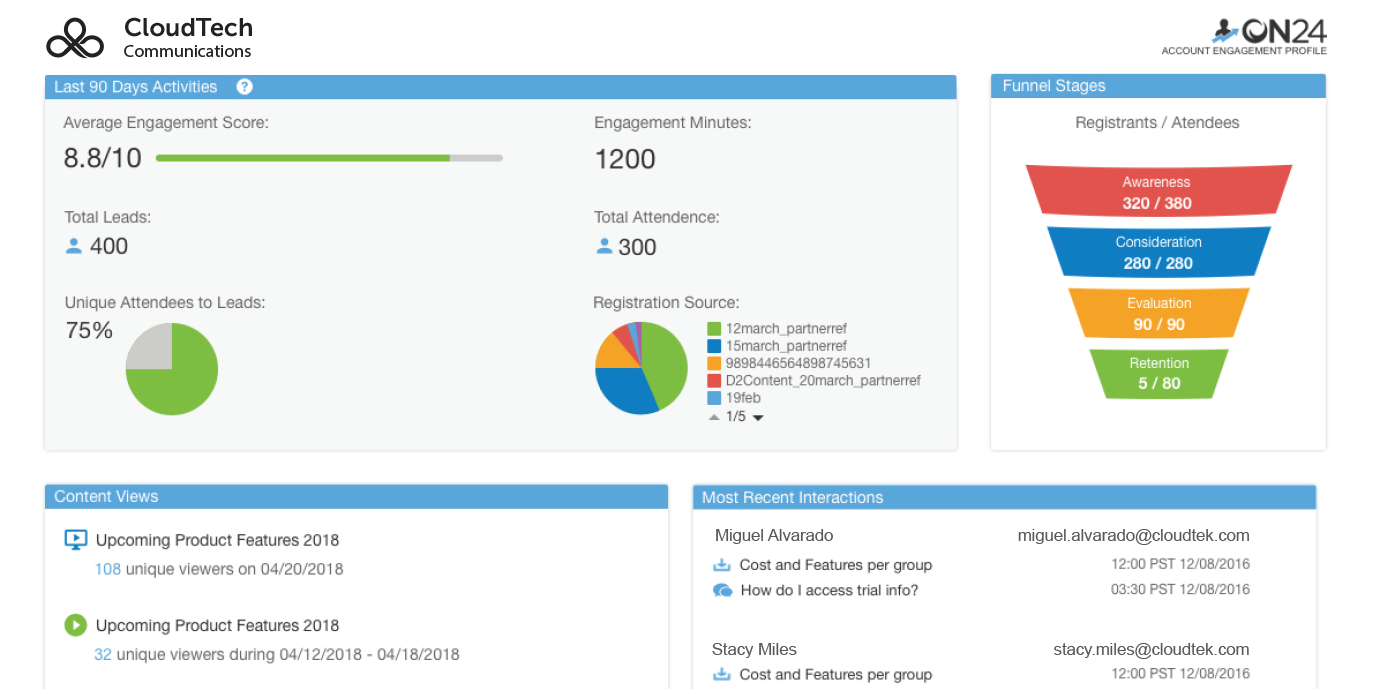Open the help question mark beside Last 90 Days Activities
This screenshot has width=1378, height=689.
[x=245, y=87]
